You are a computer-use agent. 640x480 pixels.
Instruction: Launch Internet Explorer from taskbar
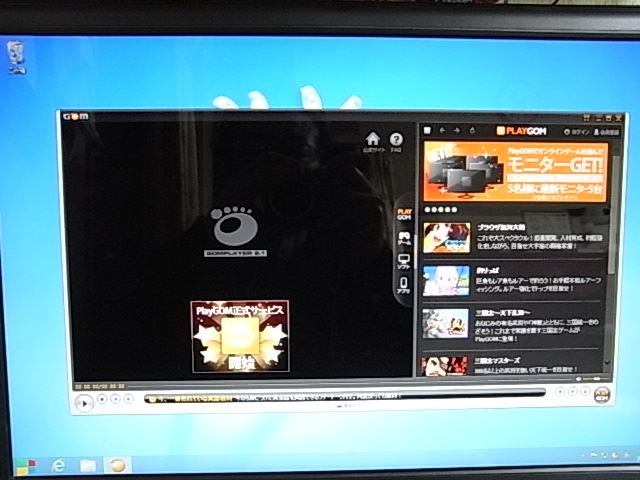pos(58,466)
